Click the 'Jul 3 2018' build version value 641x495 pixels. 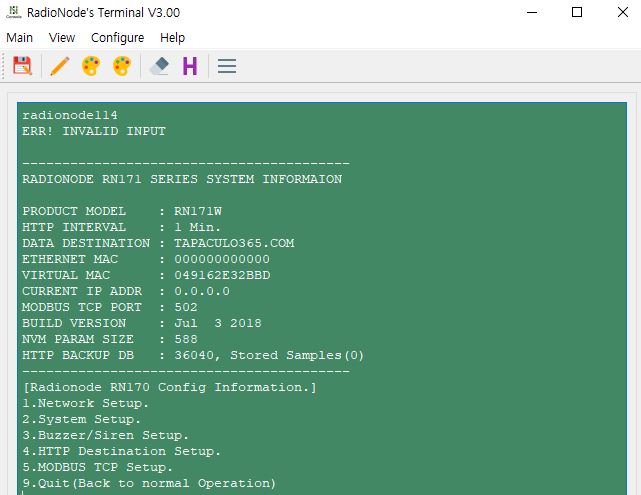218,323
